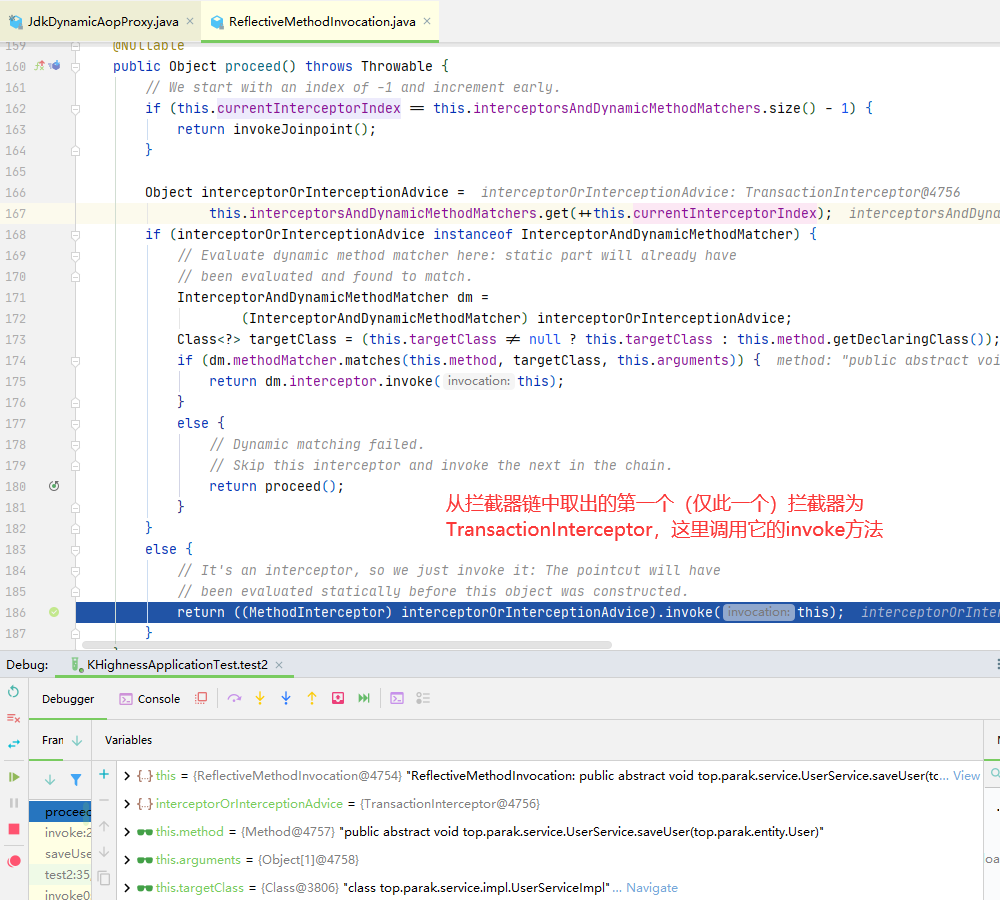
Task: Click the View link on 'this' row
Action: (966, 776)
